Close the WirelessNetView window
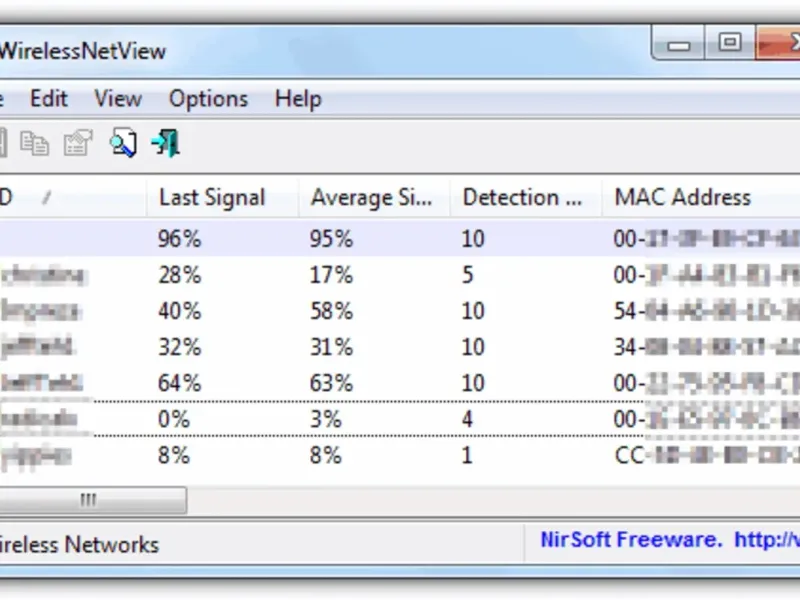The image size is (800, 600). pos(780,42)
